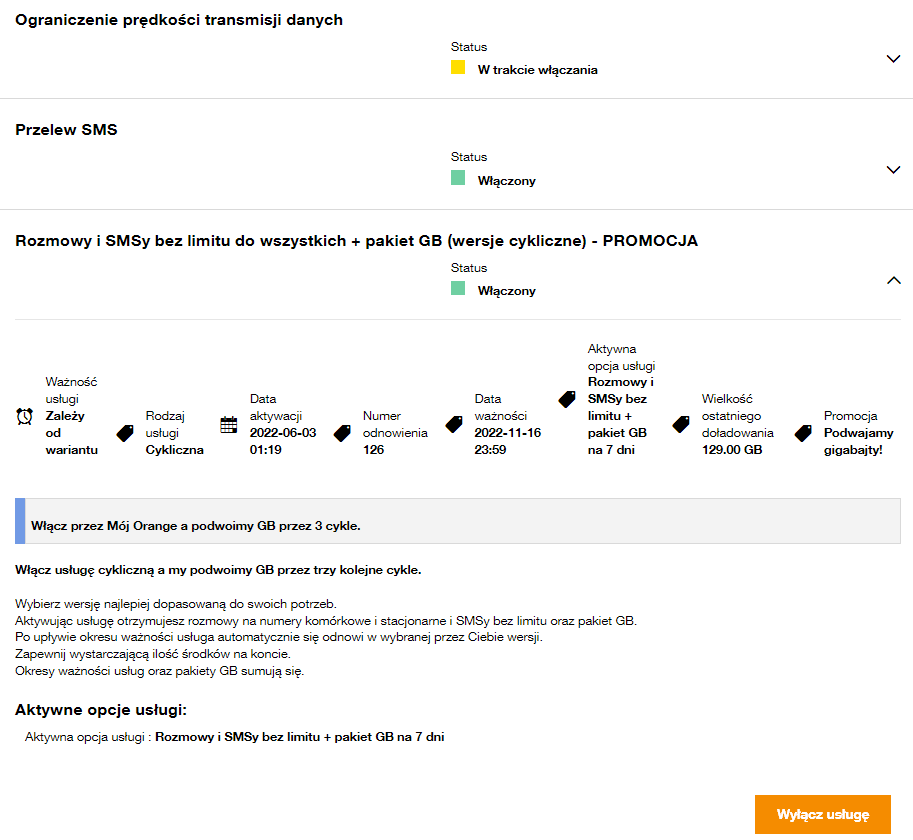Expand the Ograniczenie prędkości transmisji danych section
Screen dimensions: 913x840
point(894,59)
